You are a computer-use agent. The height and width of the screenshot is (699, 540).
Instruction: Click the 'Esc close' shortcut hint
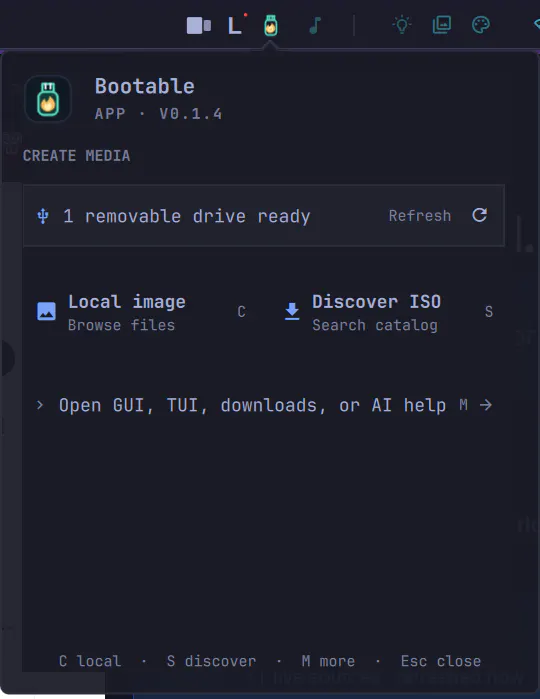441,661
